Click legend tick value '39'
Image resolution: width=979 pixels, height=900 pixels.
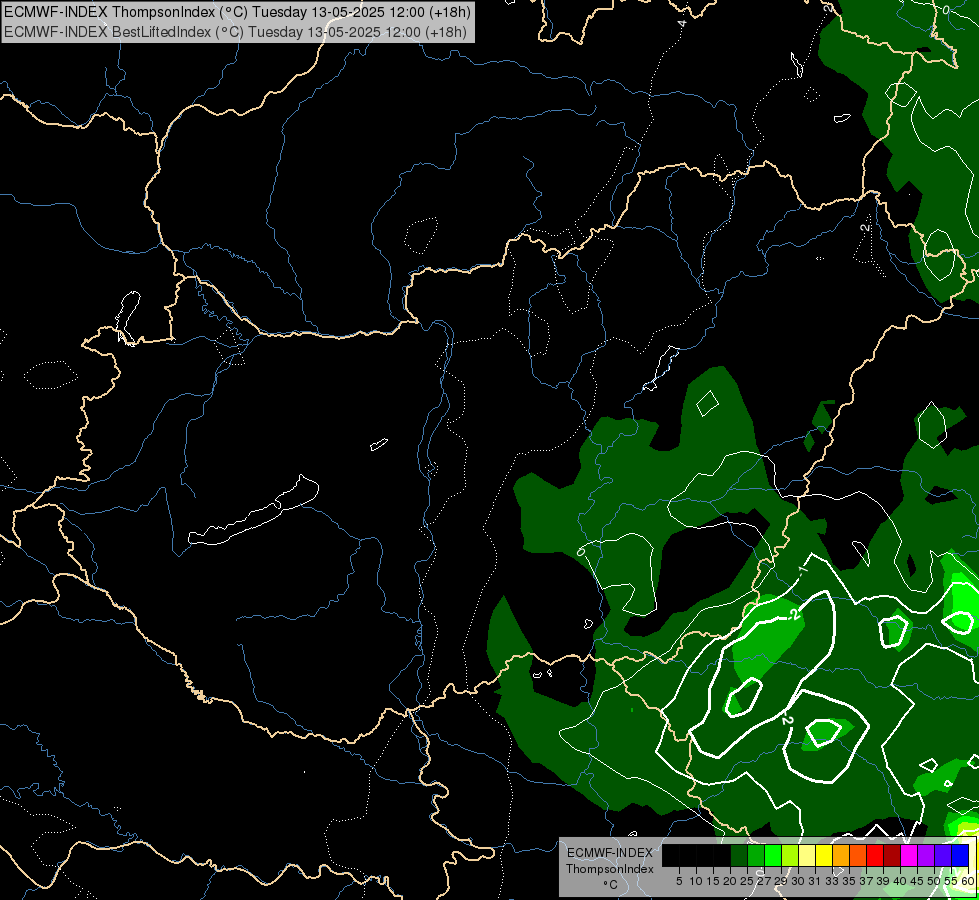[x=883, y=881]
